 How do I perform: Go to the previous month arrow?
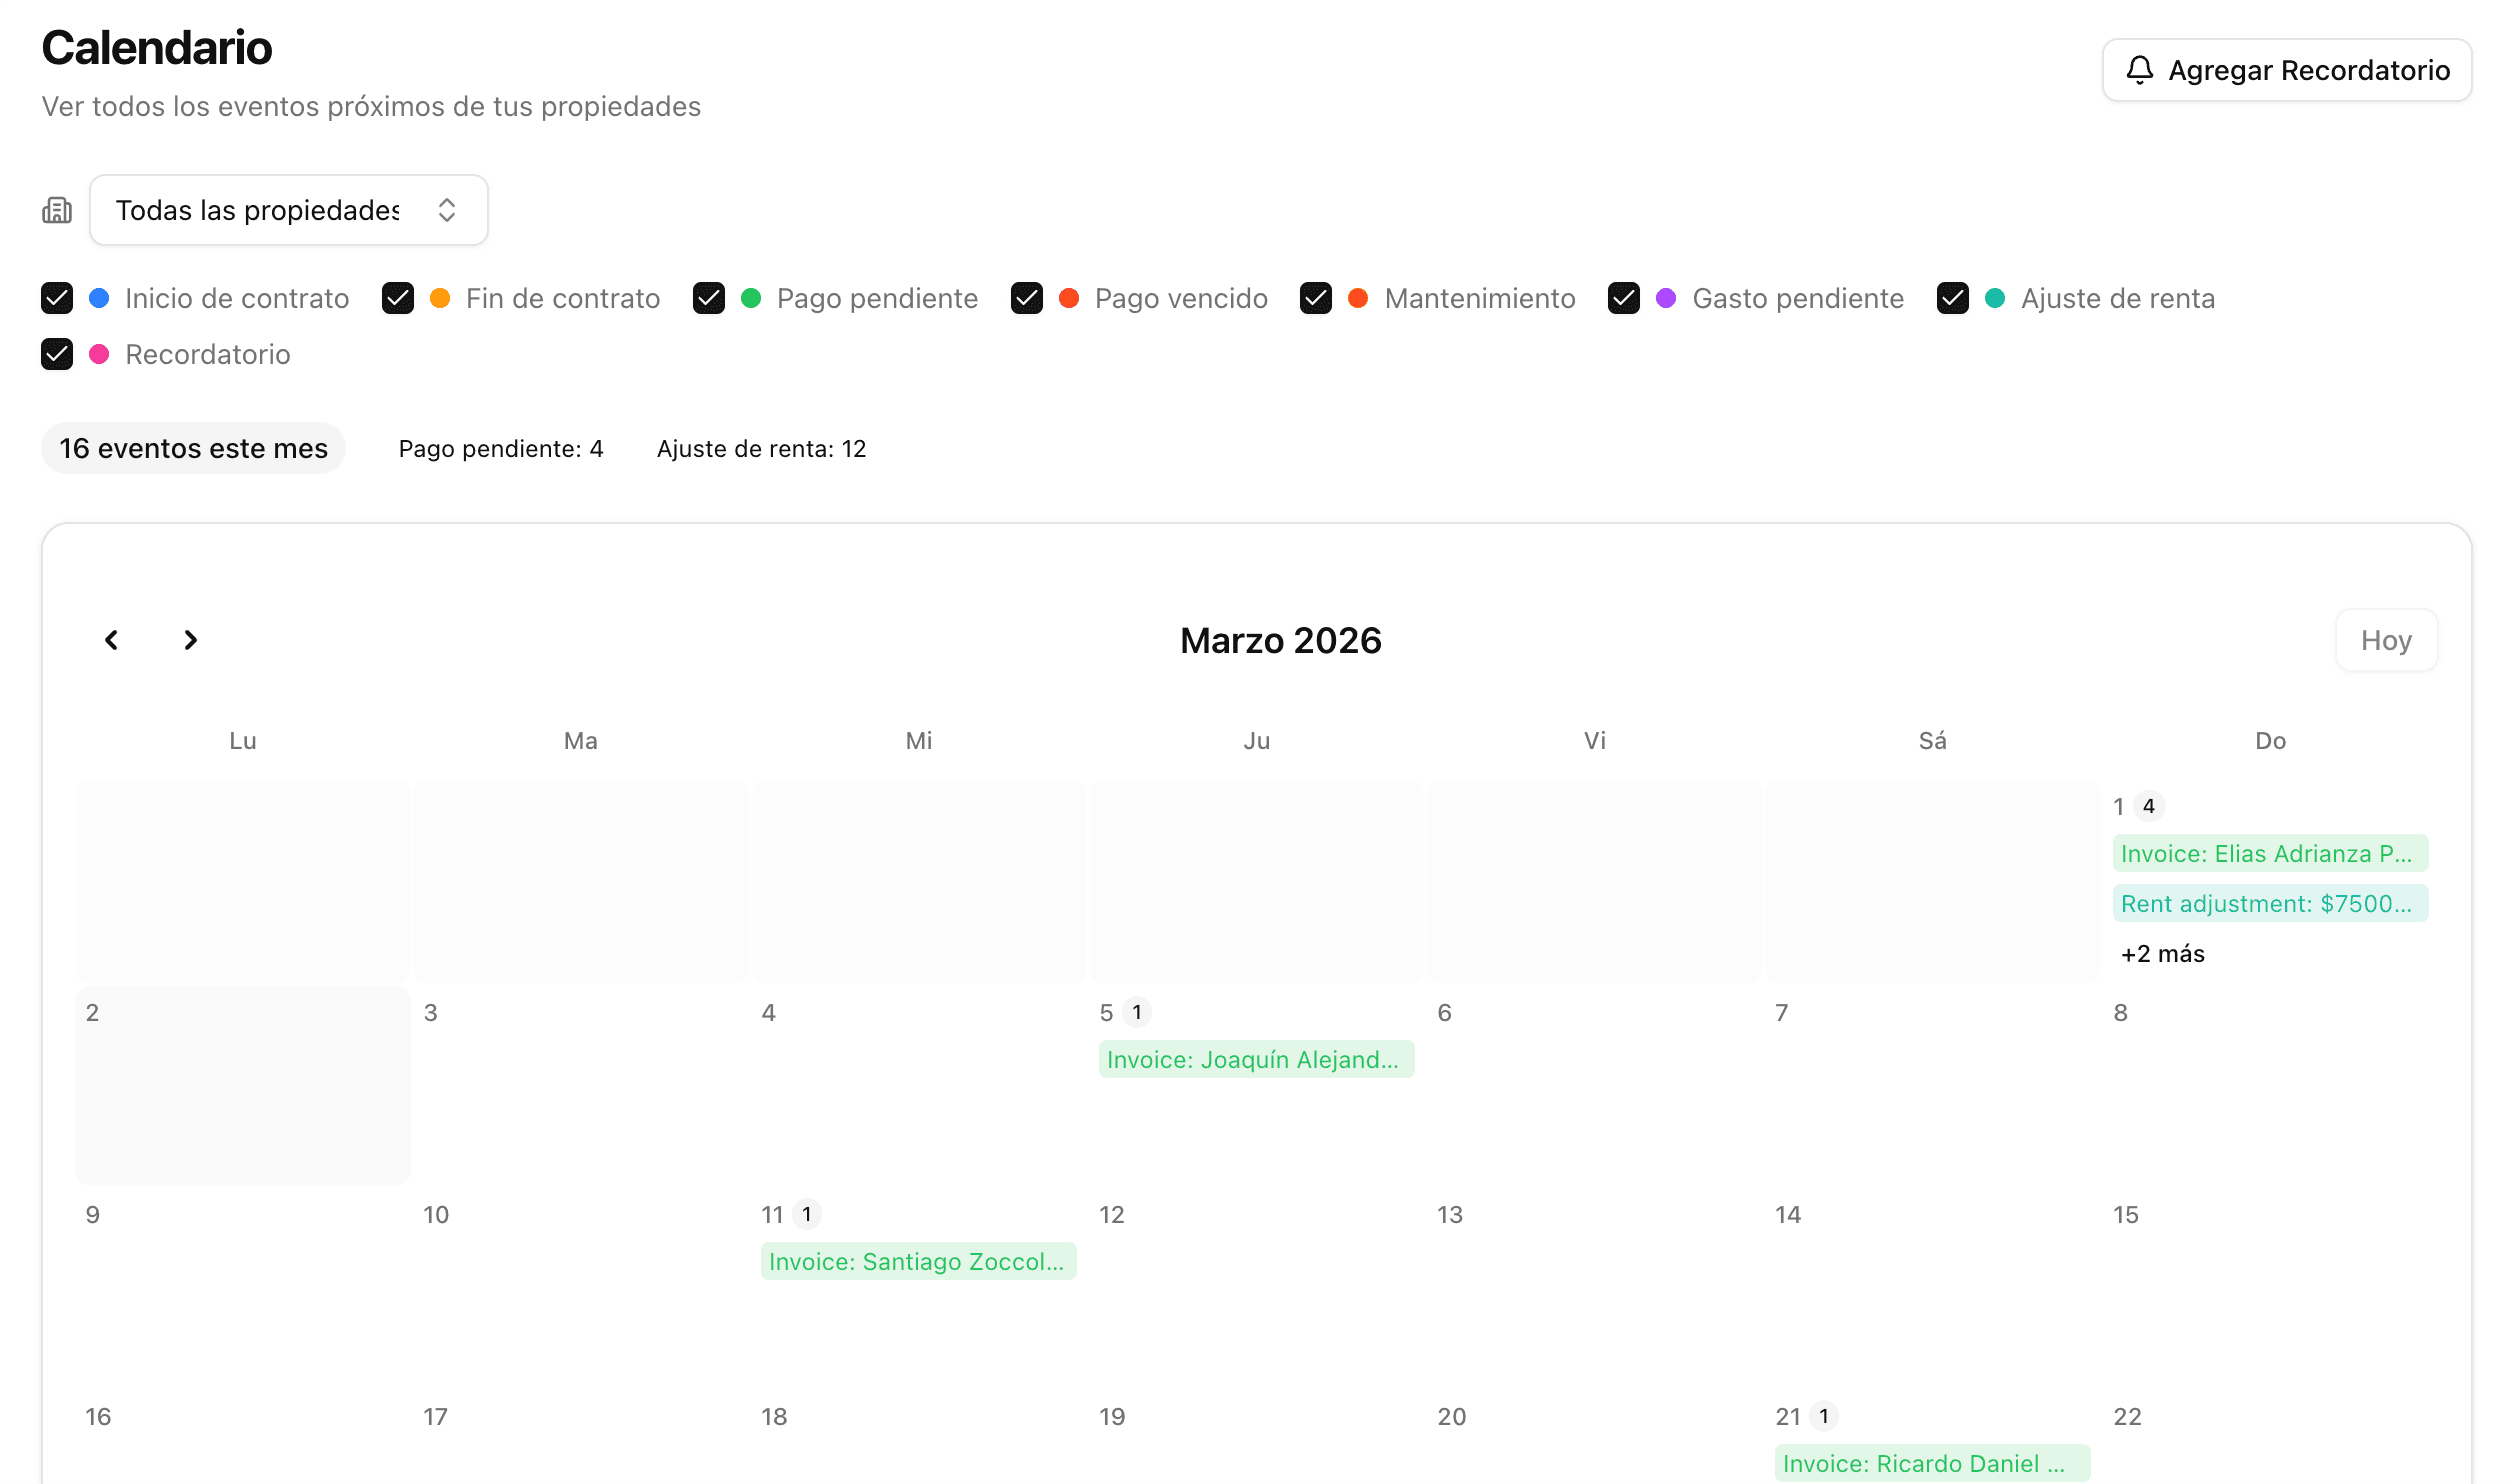[112, 640]
